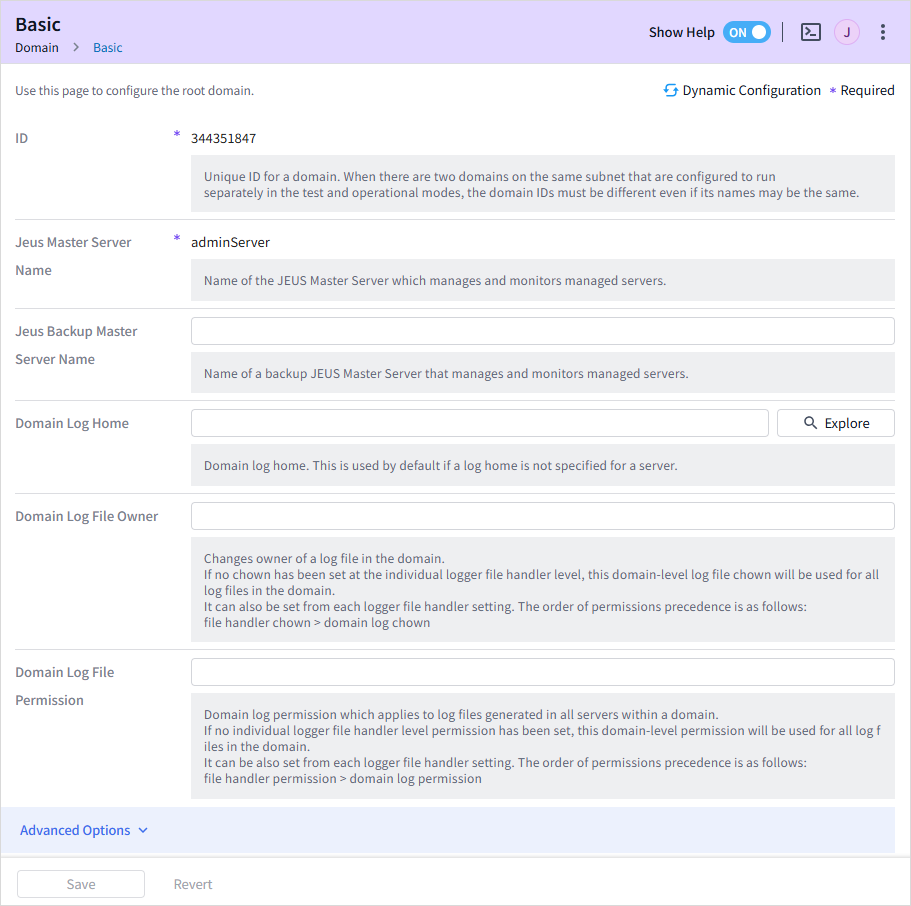Click the Dynamic Configuration refresh icon
Screen dimensions: 911x906
(x=671, y=90)
